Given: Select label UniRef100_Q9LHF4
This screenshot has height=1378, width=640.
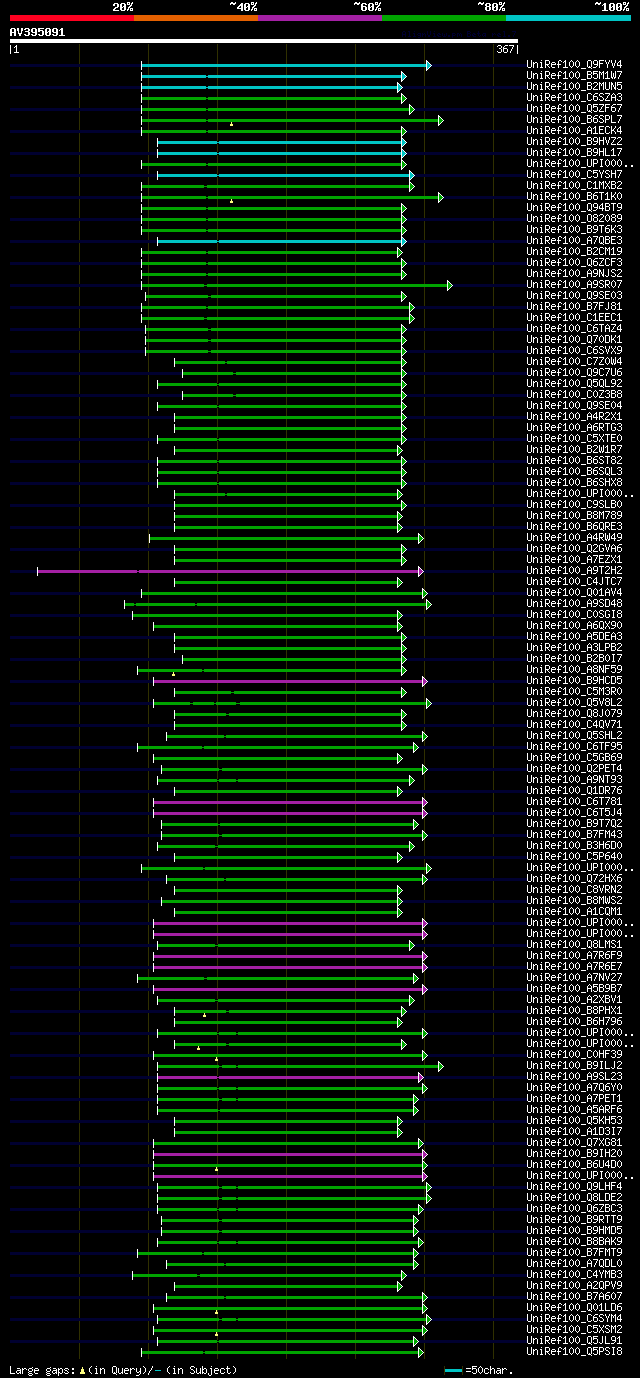Looking at the screenshot, I should 574,1187.
